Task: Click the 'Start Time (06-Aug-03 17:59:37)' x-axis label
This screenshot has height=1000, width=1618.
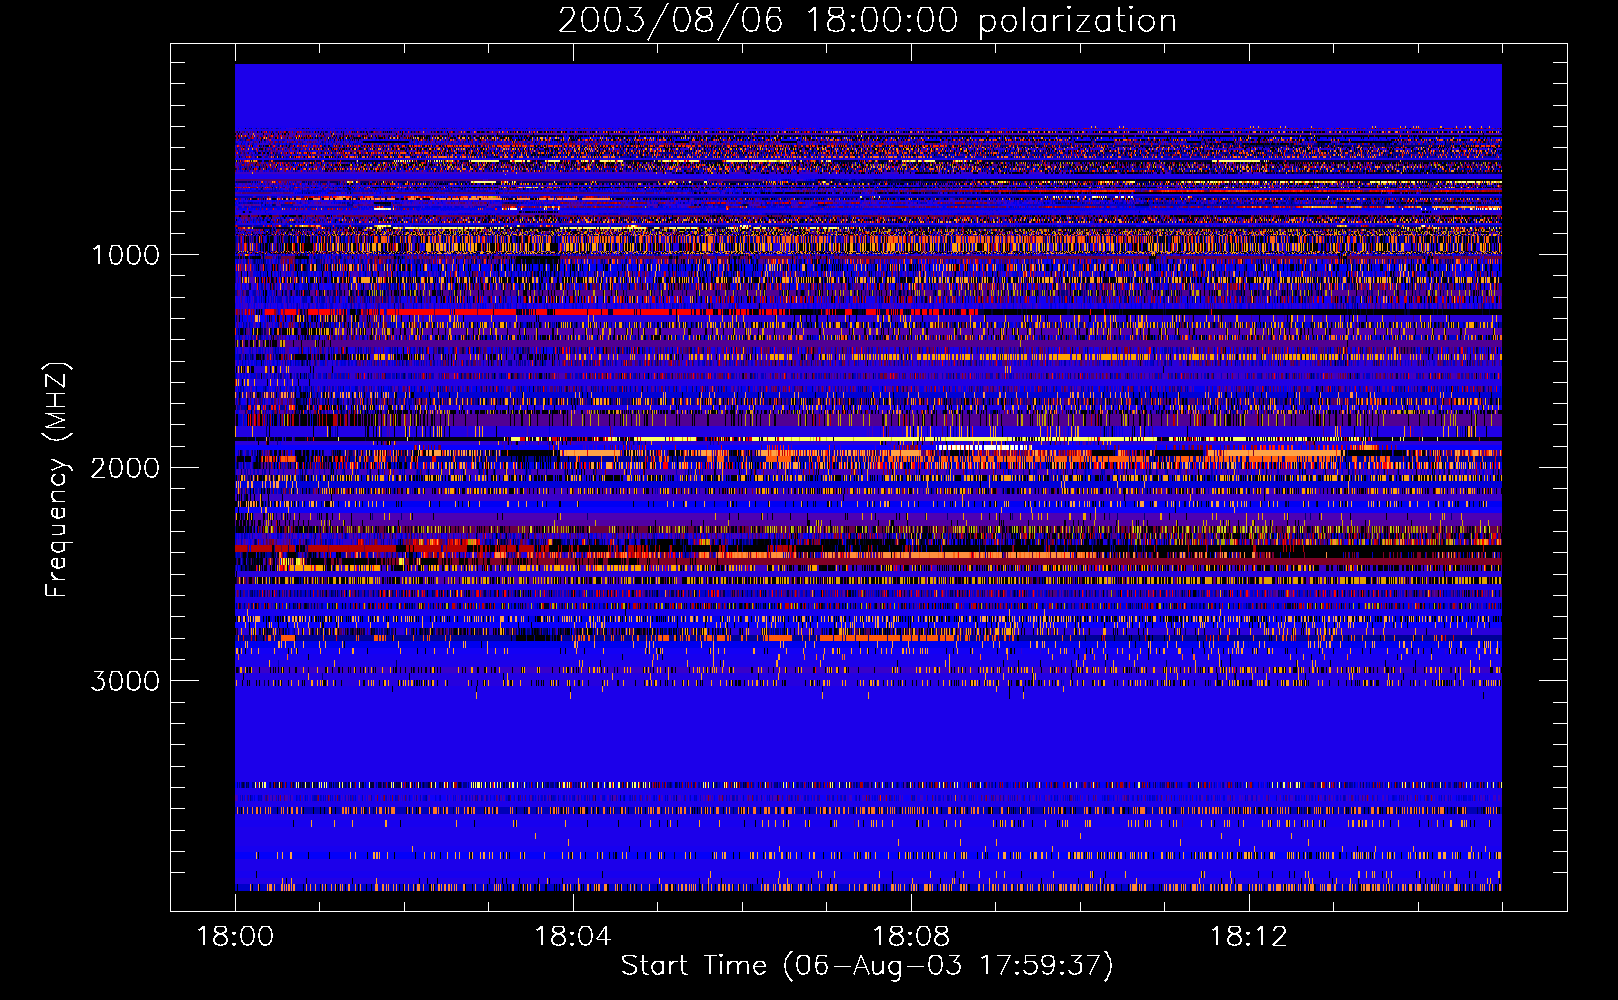Action: coord(867,966)
